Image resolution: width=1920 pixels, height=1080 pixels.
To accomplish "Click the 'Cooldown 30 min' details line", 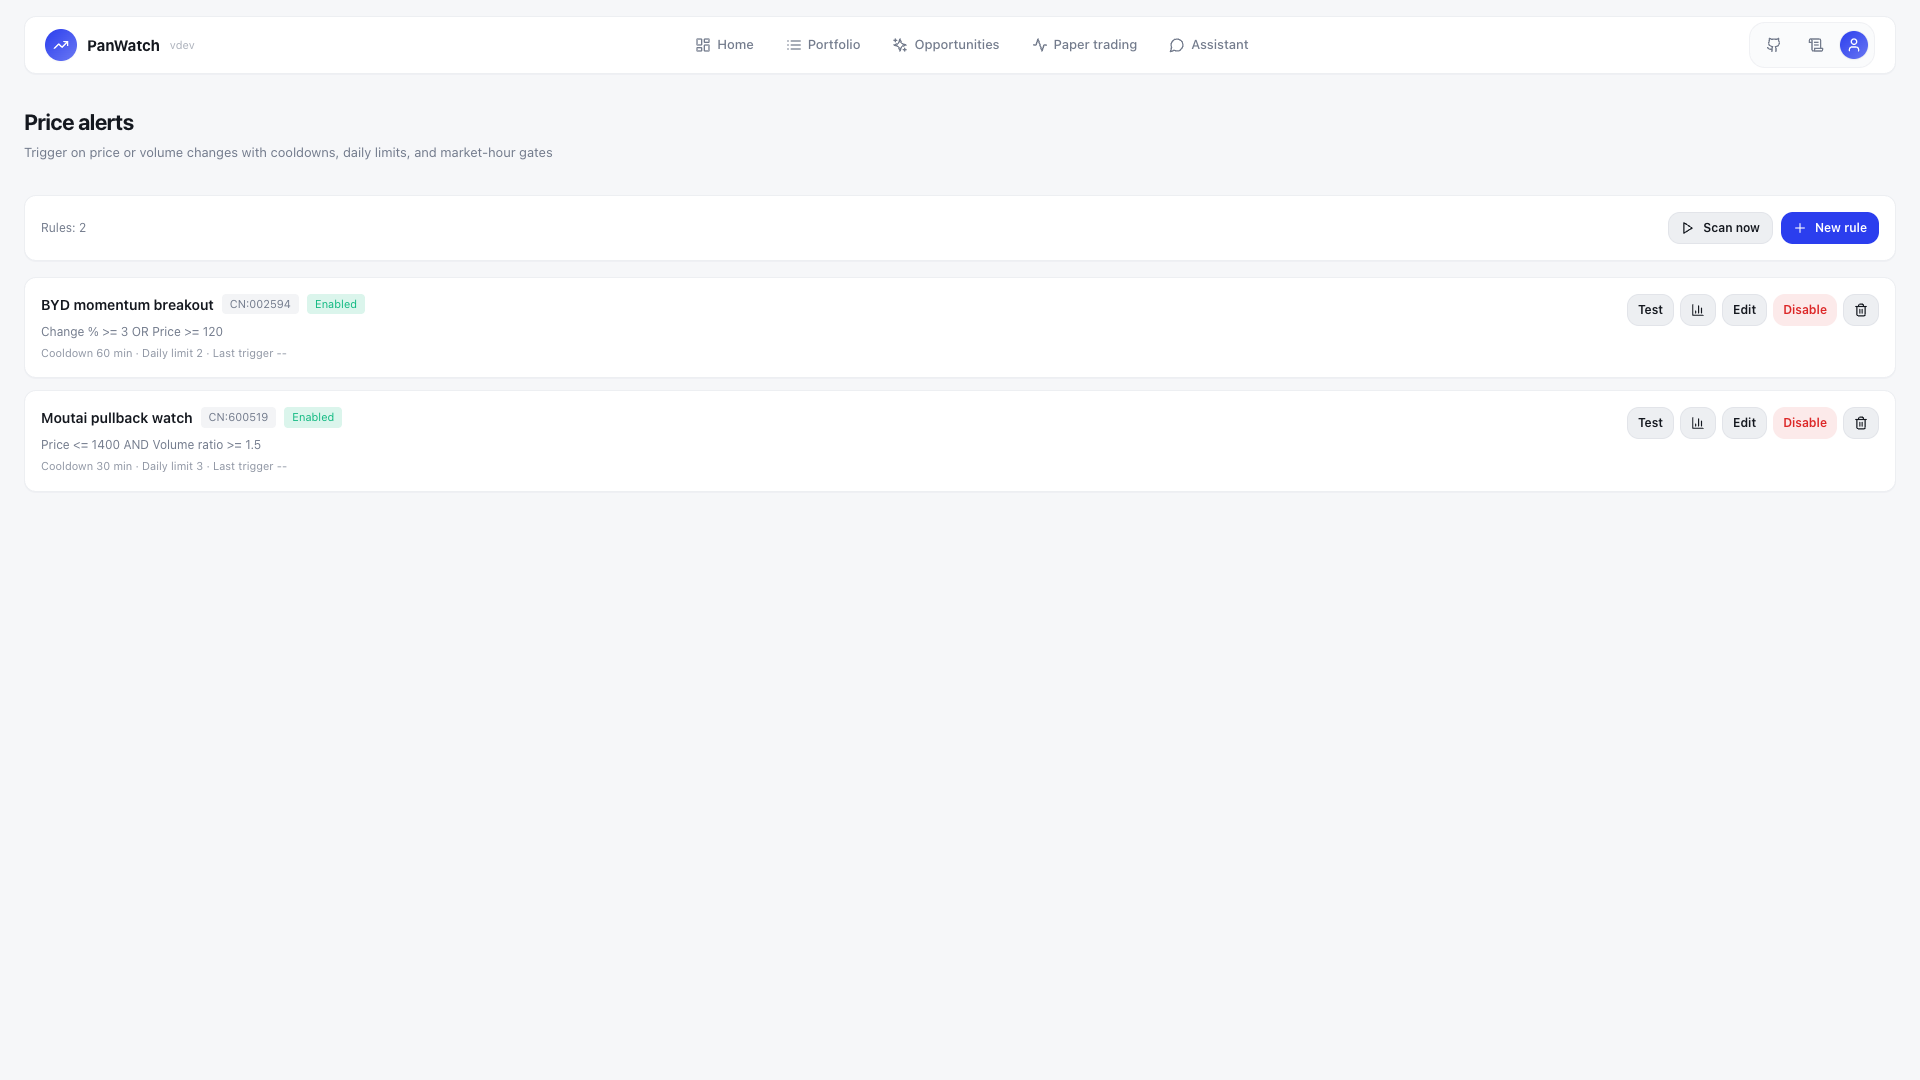I will coord(164,466).
